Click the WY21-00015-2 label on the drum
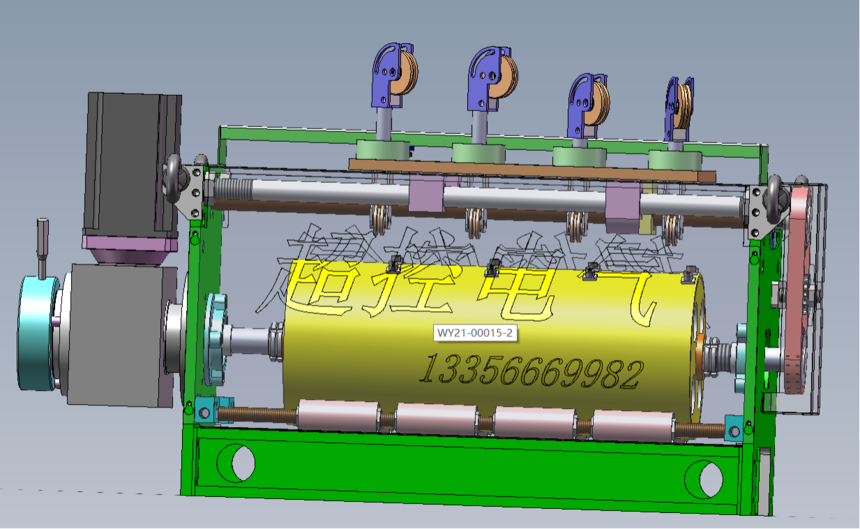This screenshot has height=529, width=860. [x=475, y=333]
